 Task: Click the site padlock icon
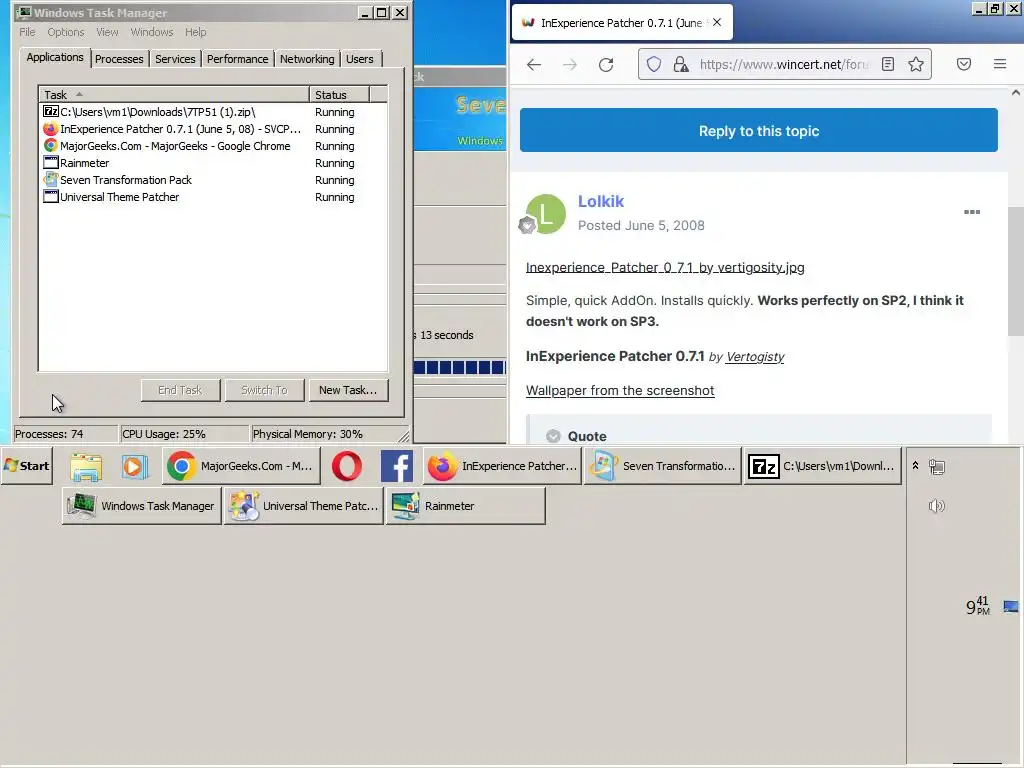click(680, 64)
